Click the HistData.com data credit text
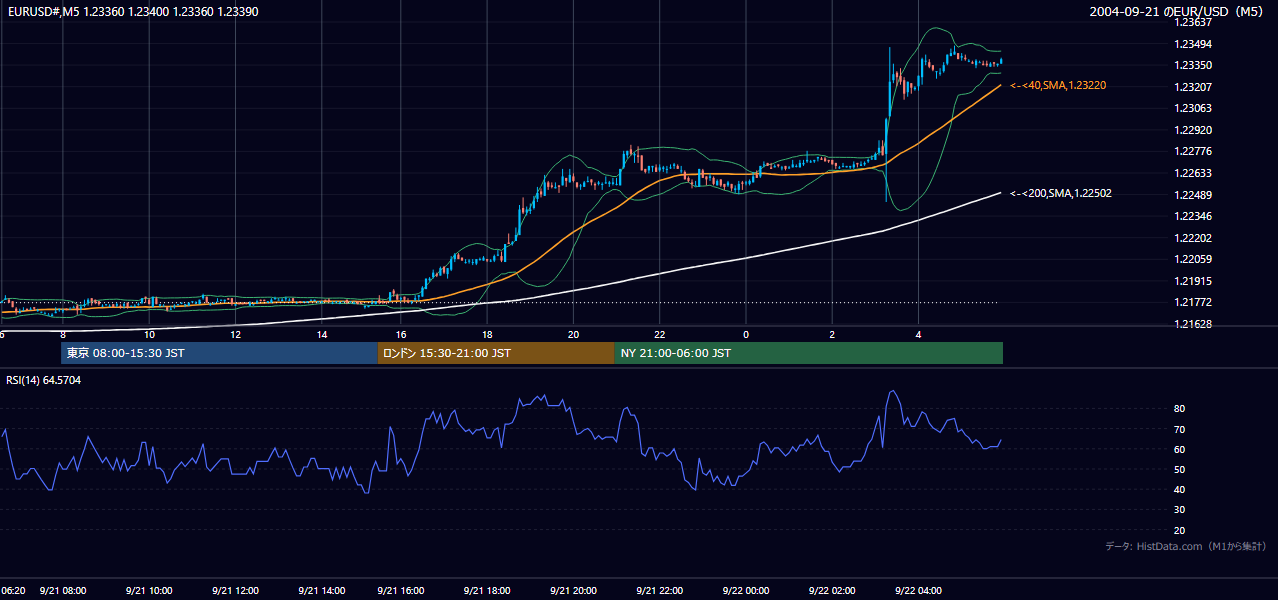 (x=1186, y=546)
